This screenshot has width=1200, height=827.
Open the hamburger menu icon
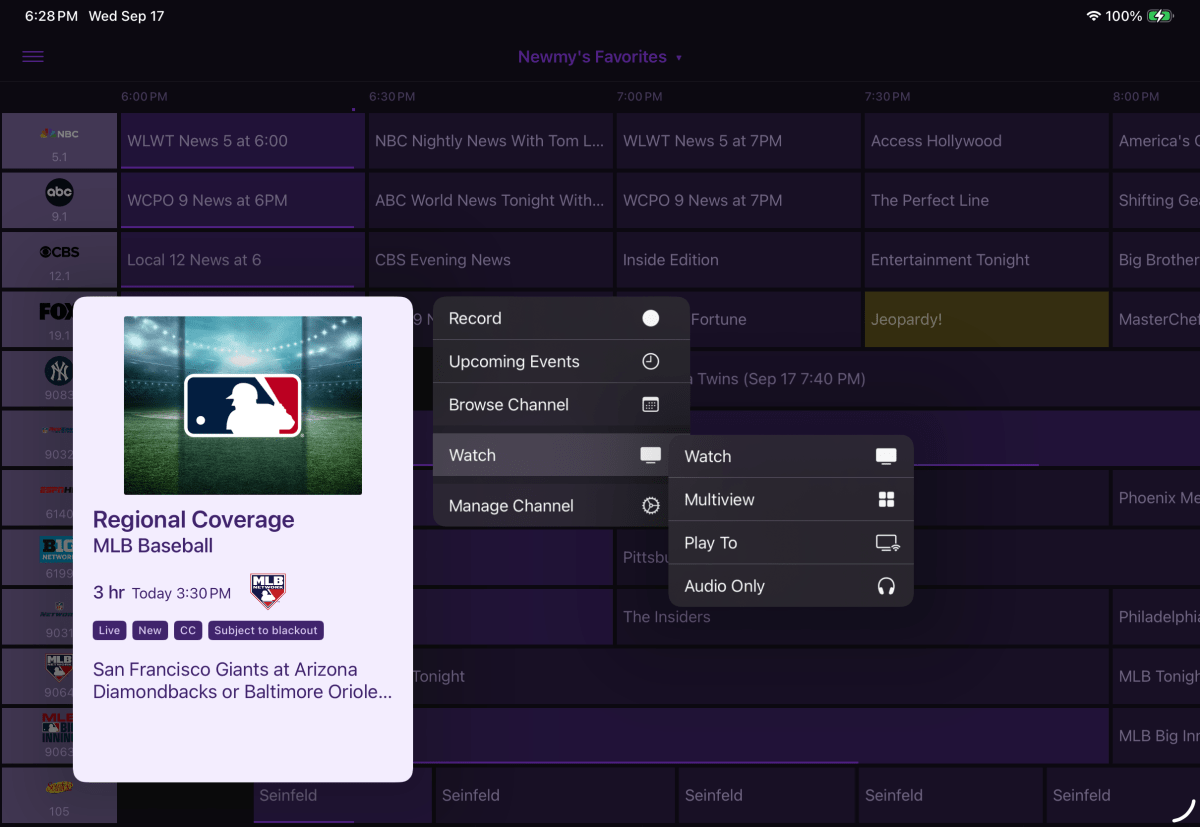(33, 57)
